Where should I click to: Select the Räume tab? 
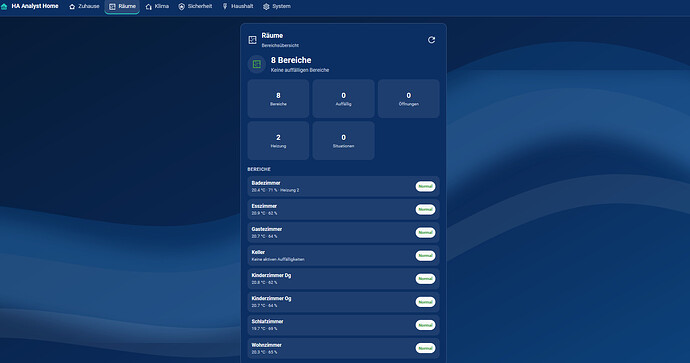[x=122, y=7]
